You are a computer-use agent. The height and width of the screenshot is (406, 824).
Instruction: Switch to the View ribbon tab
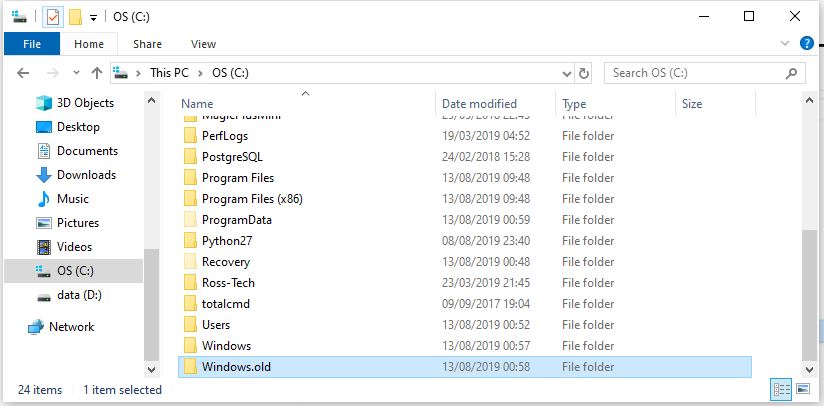tap(203, 44)
